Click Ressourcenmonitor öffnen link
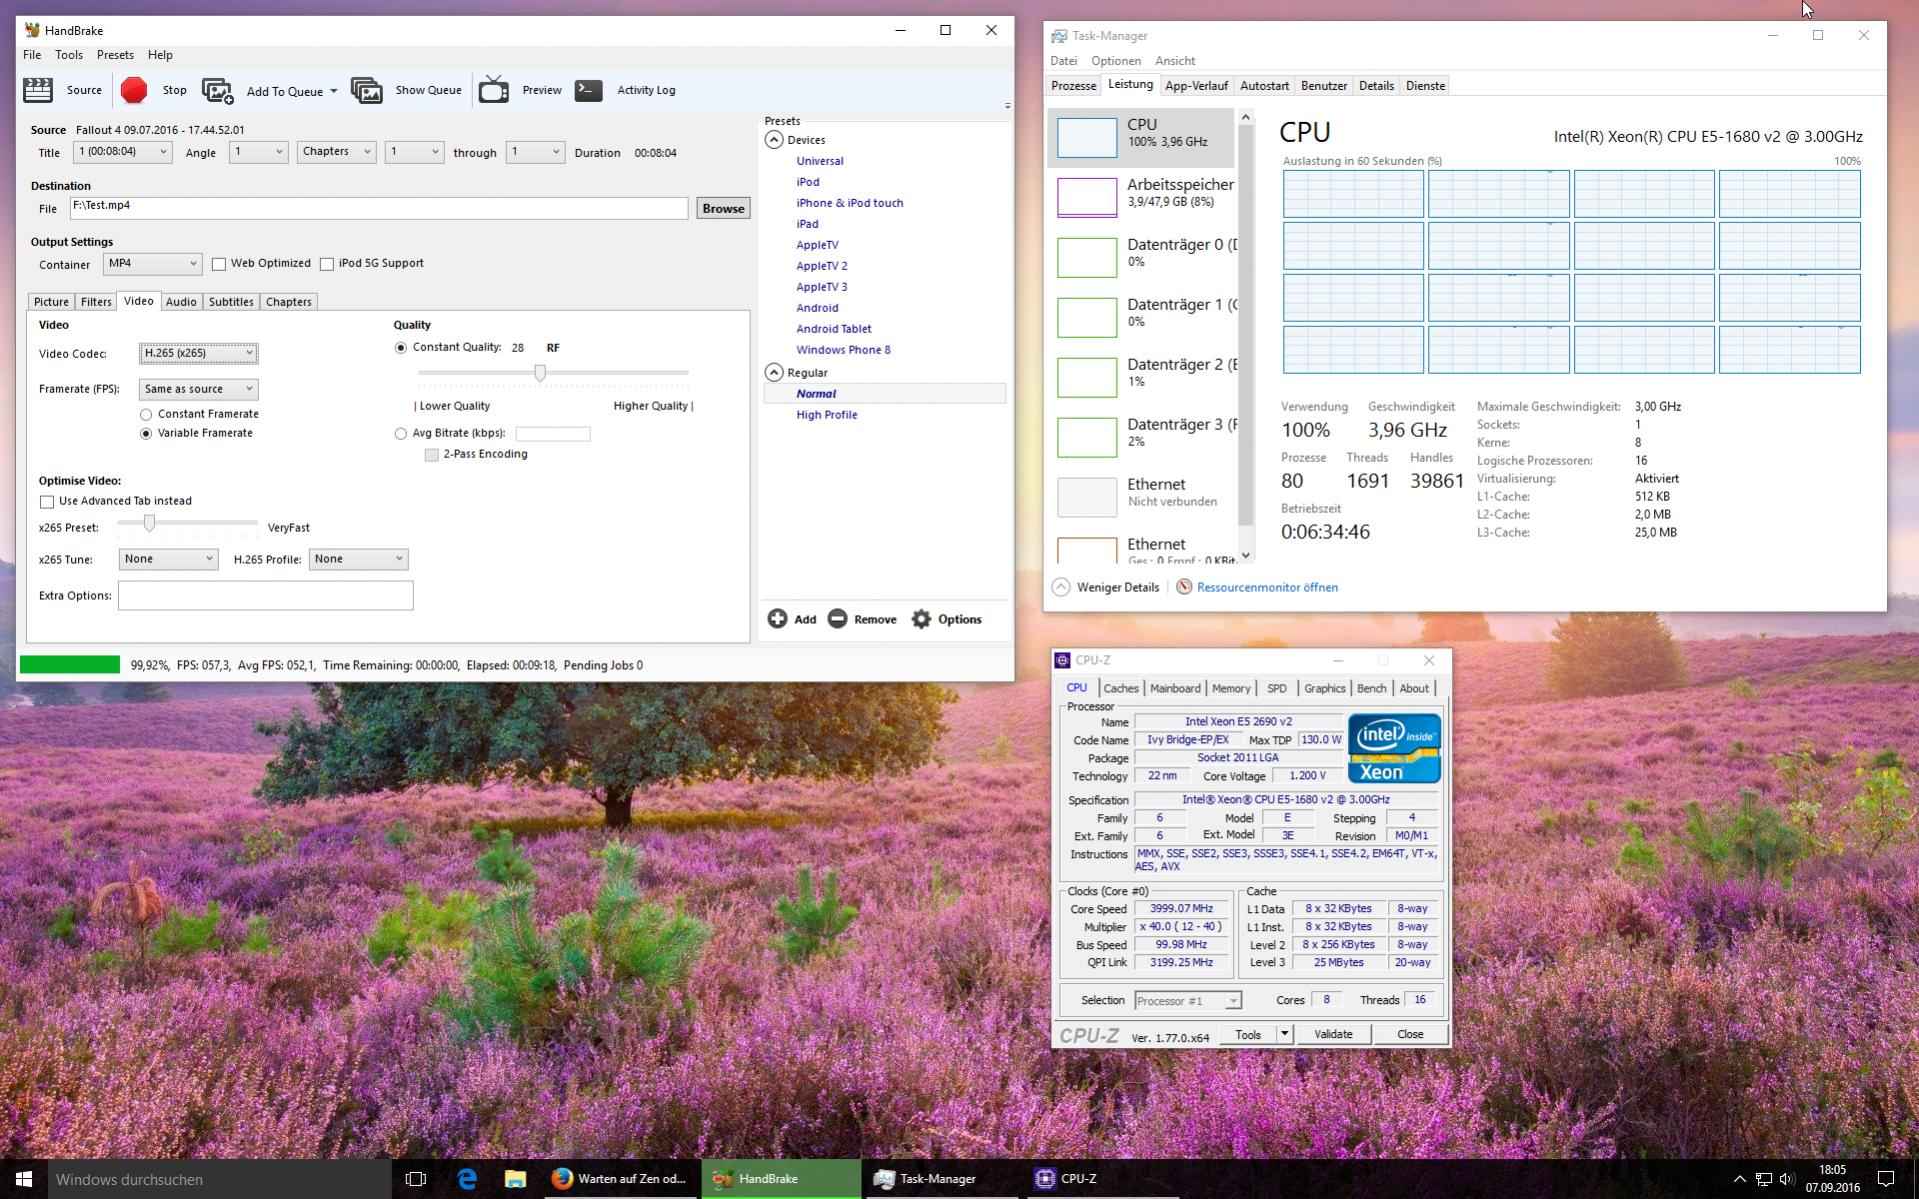Screen dimensions: 1919x1199 click(1267, 587)
